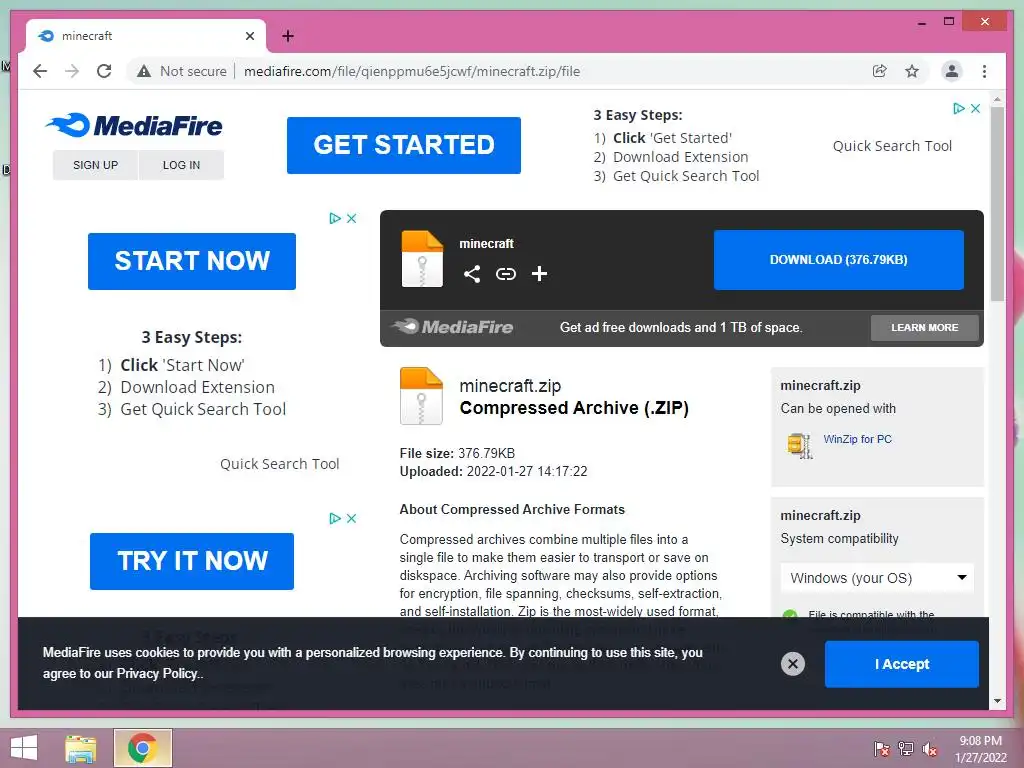
Task: Click the WinZip program icon
Action: (x=800, y=445)
